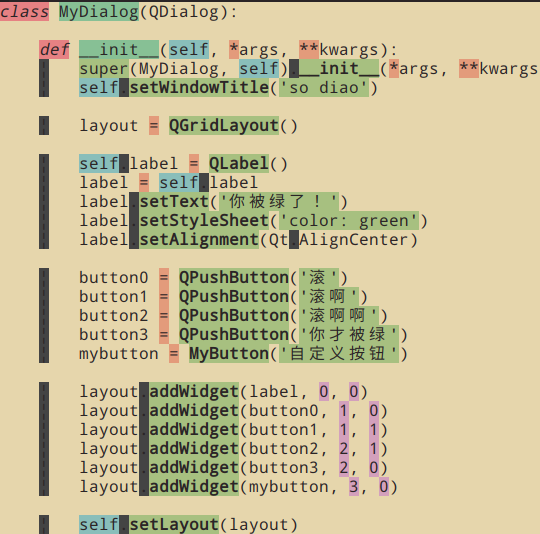This screenshot has width=540, height=534.
Task: Click '滚' string on button0 line
Action: pos(319,277)
